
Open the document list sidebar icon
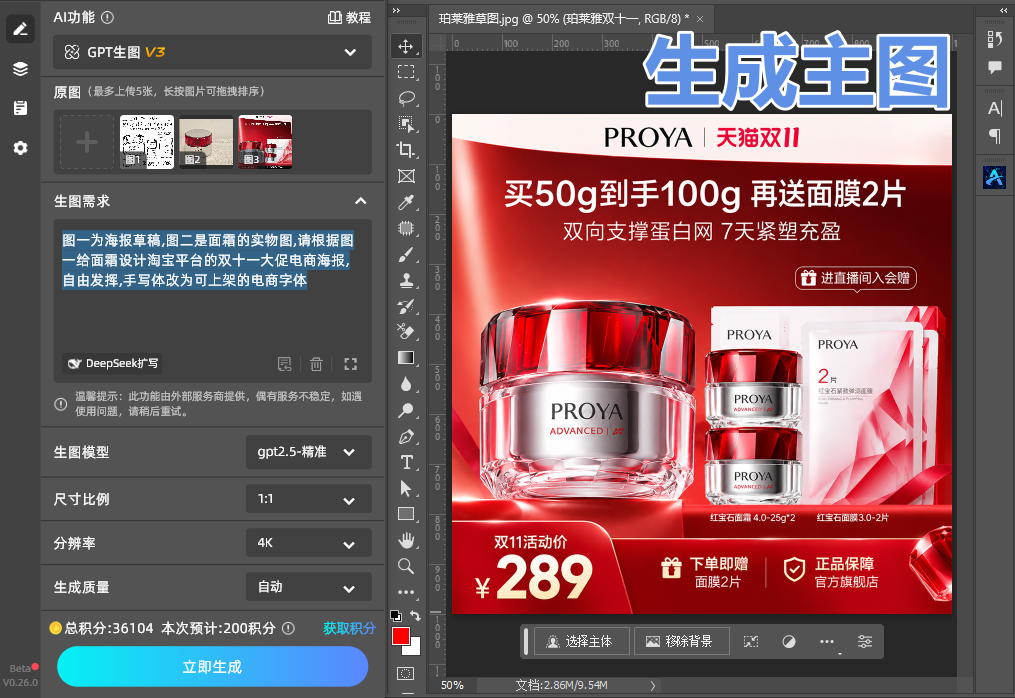click(x=20, y=108)
